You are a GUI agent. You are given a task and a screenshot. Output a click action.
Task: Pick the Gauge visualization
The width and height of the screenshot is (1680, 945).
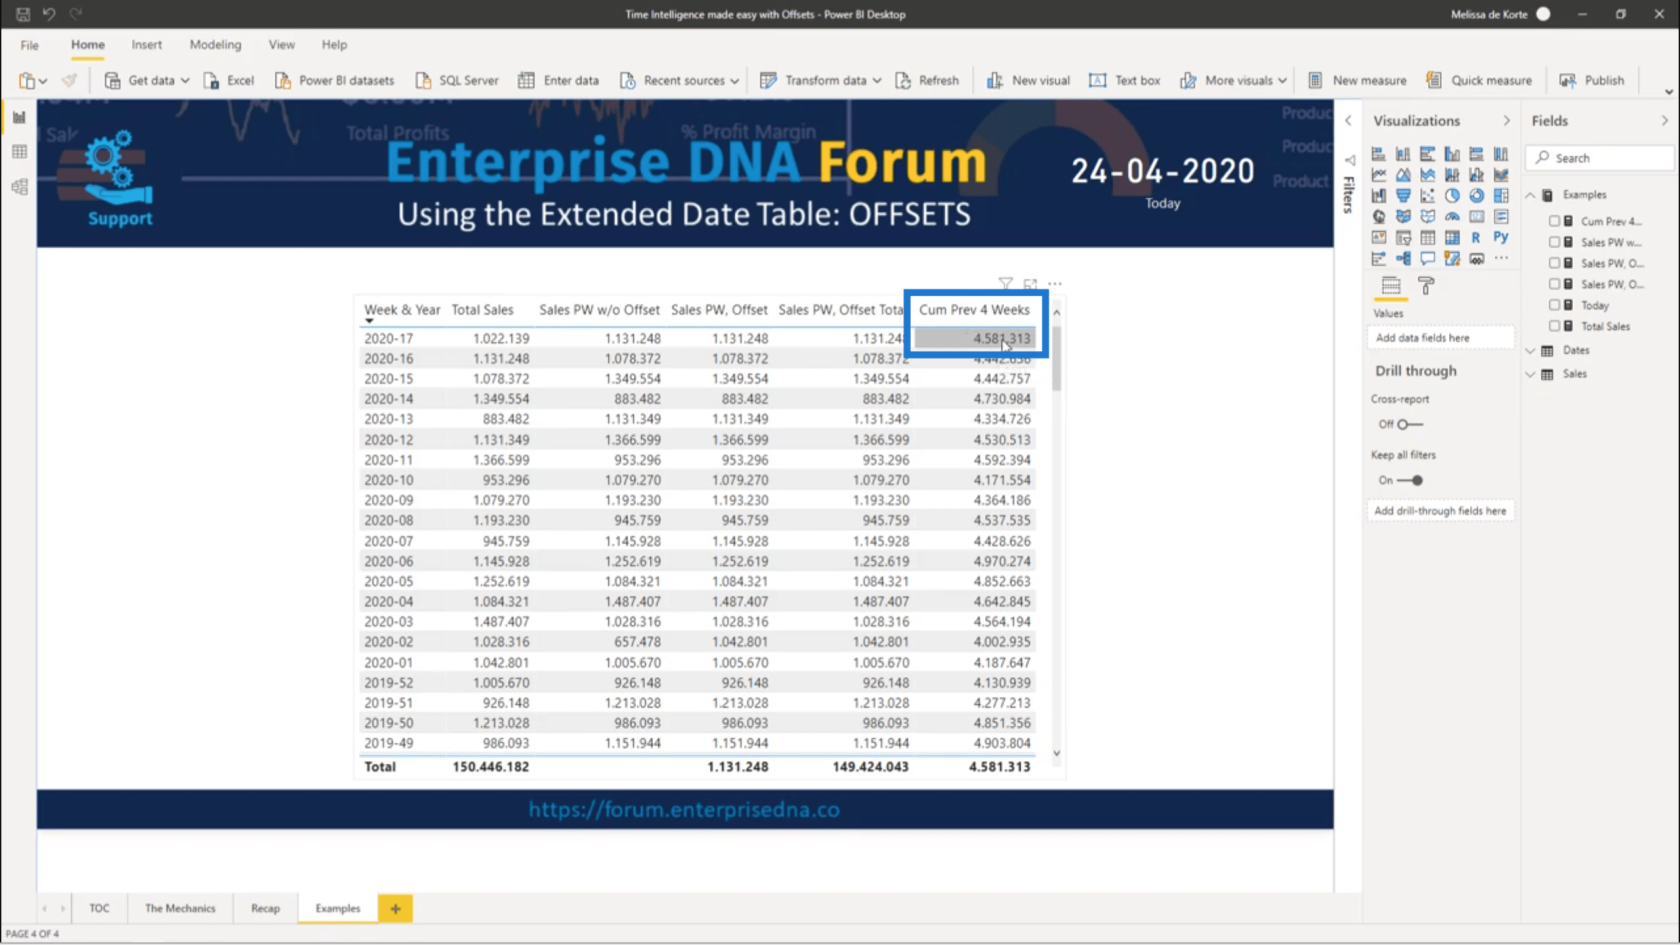click(x=1452, y=217)
